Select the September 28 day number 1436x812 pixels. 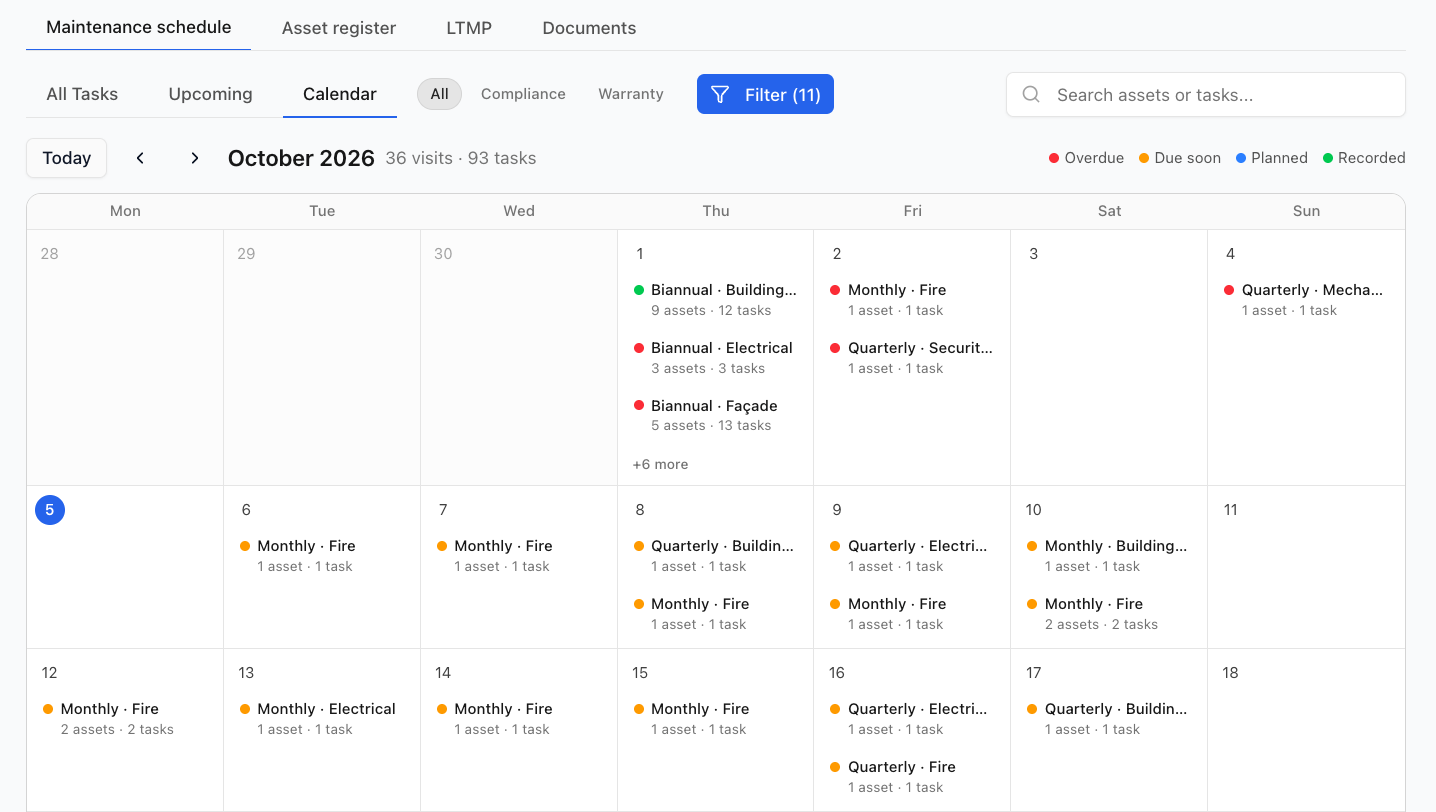[x=50, y=254]
